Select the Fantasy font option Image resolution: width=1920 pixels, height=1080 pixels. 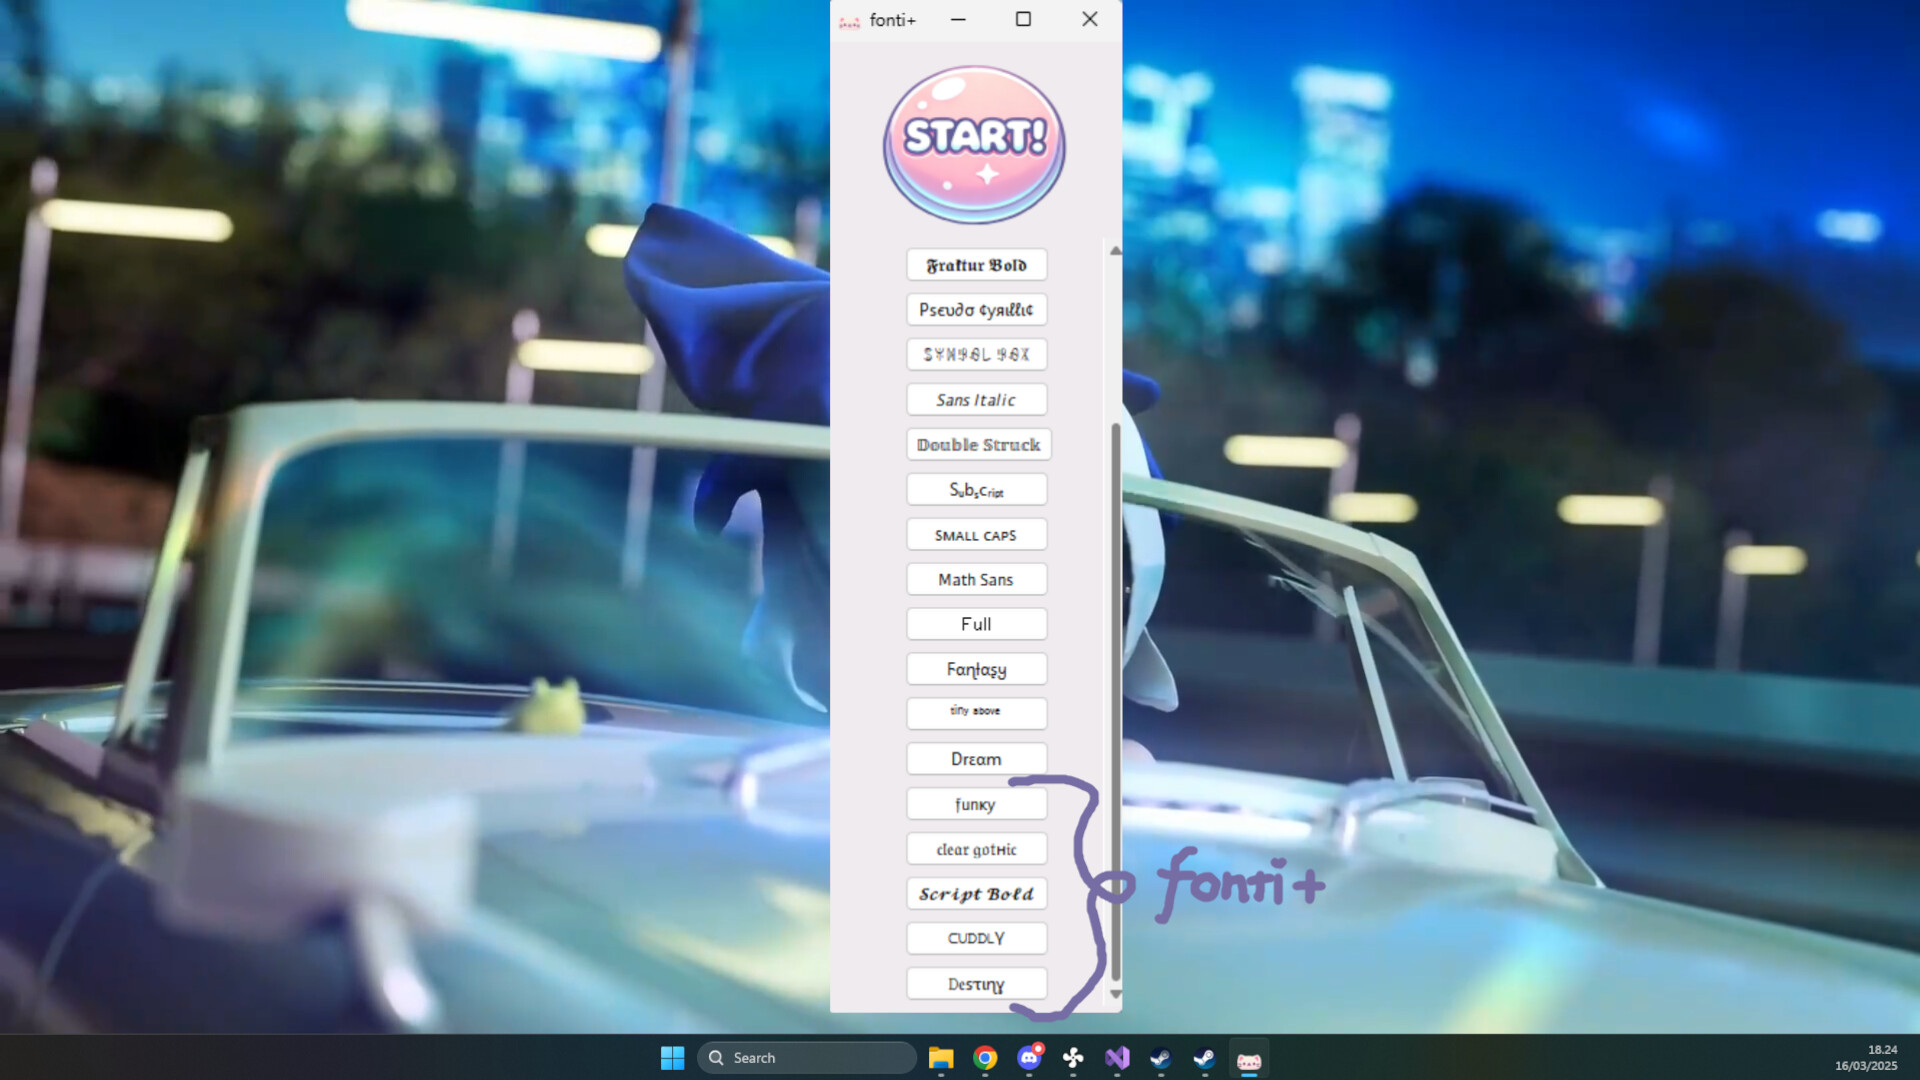coord(976,668)
